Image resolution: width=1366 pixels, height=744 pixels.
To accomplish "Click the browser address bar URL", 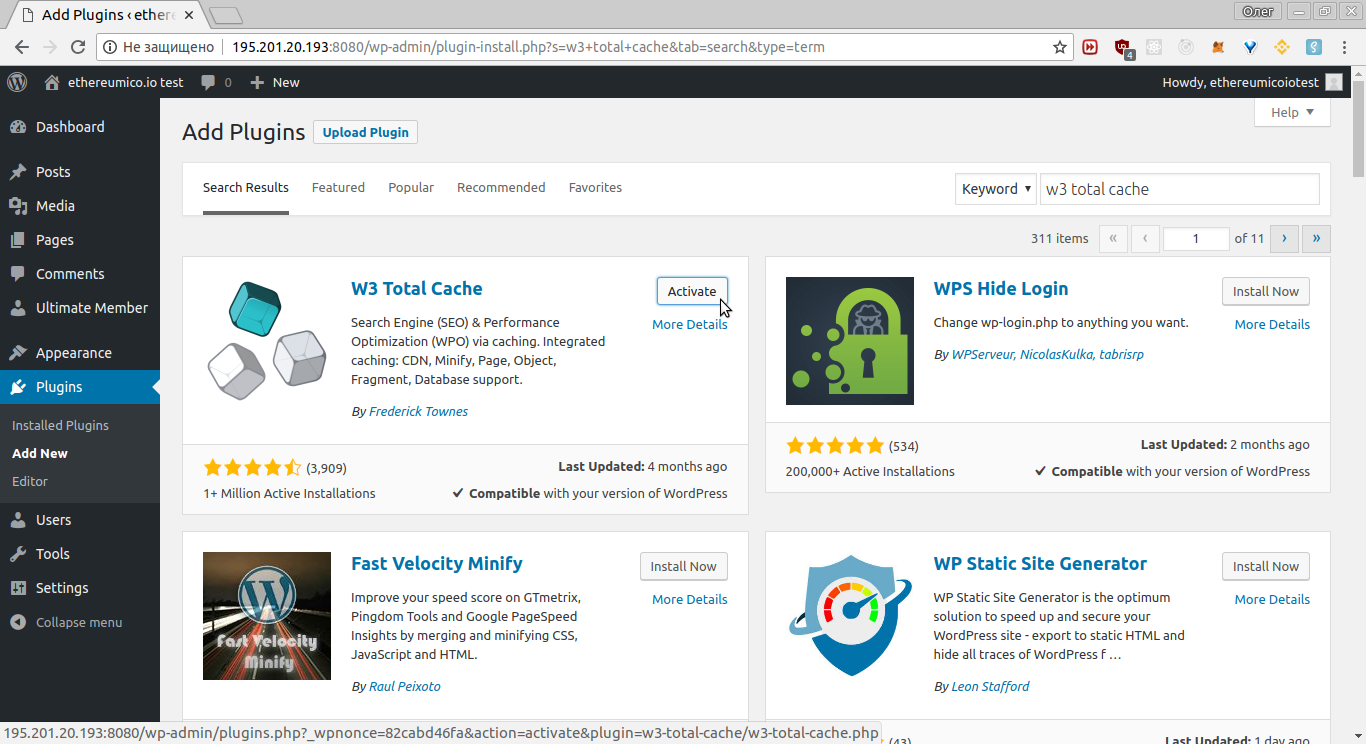I will click(528, 47).
